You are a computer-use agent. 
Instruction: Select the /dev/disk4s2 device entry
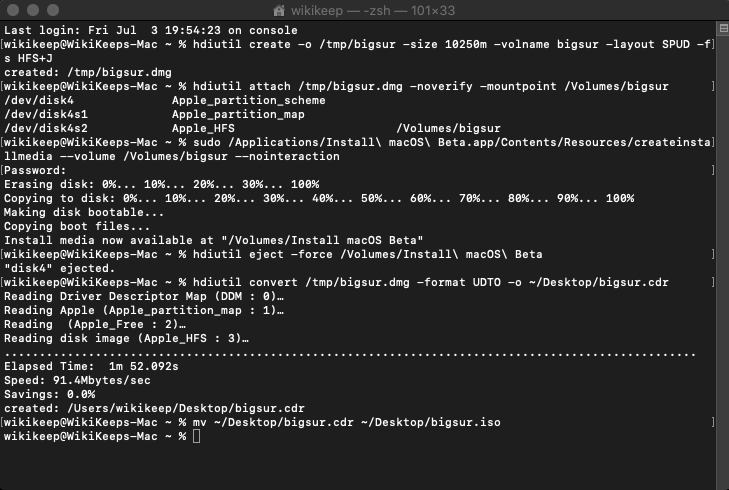tap(46, 128)
